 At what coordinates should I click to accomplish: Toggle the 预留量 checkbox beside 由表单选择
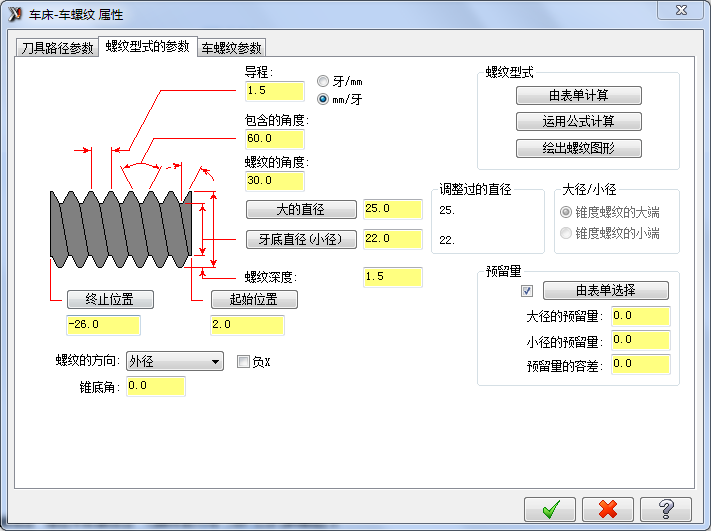click(527, 291)
